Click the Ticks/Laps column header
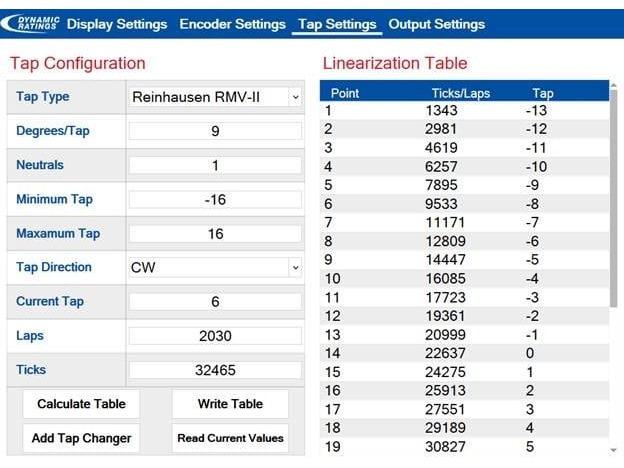Viewport: 624px width, 468px height. point(460,93)
